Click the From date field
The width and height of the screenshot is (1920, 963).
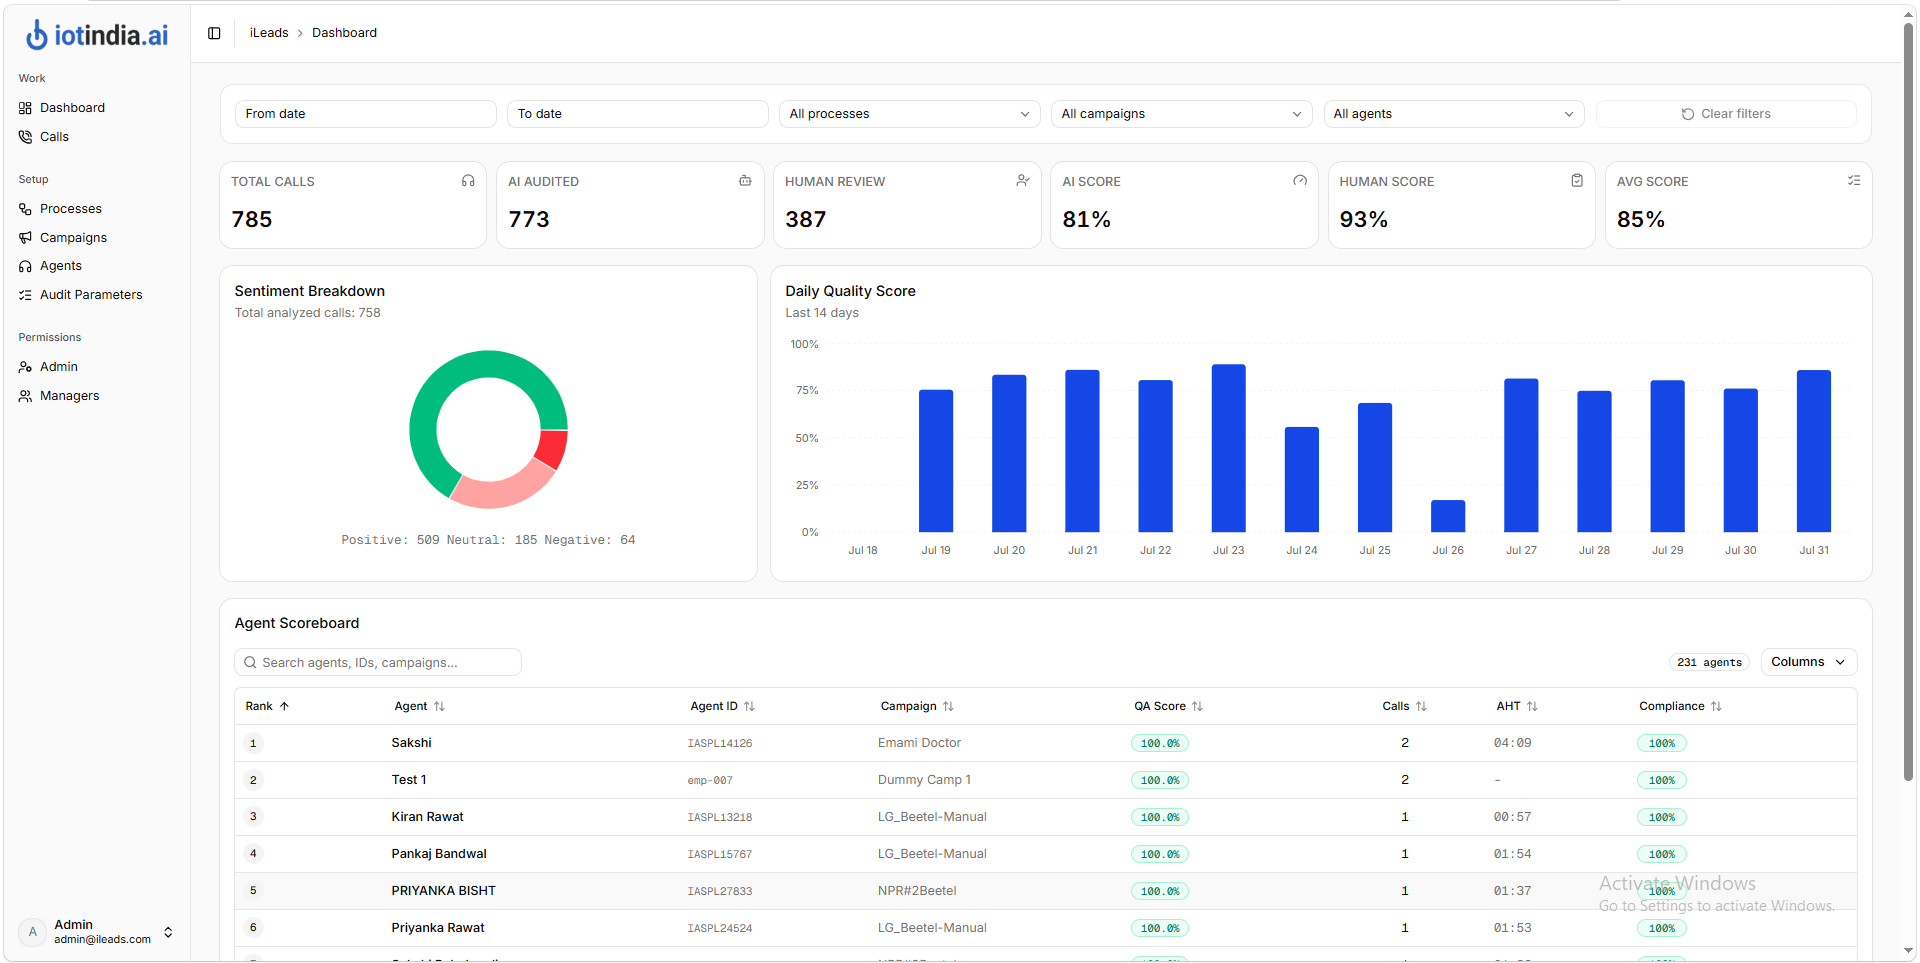pyautogui.click(x=365, y=114)
